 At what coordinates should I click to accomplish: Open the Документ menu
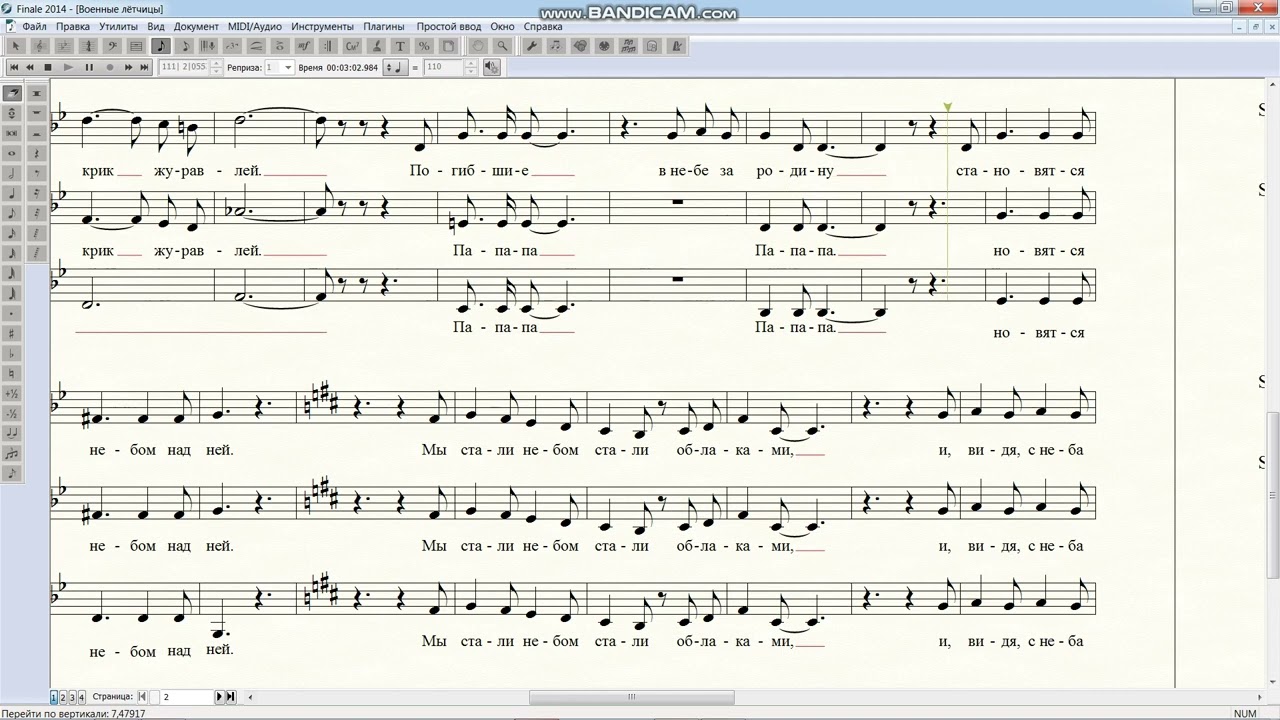[x=196, y=26]
